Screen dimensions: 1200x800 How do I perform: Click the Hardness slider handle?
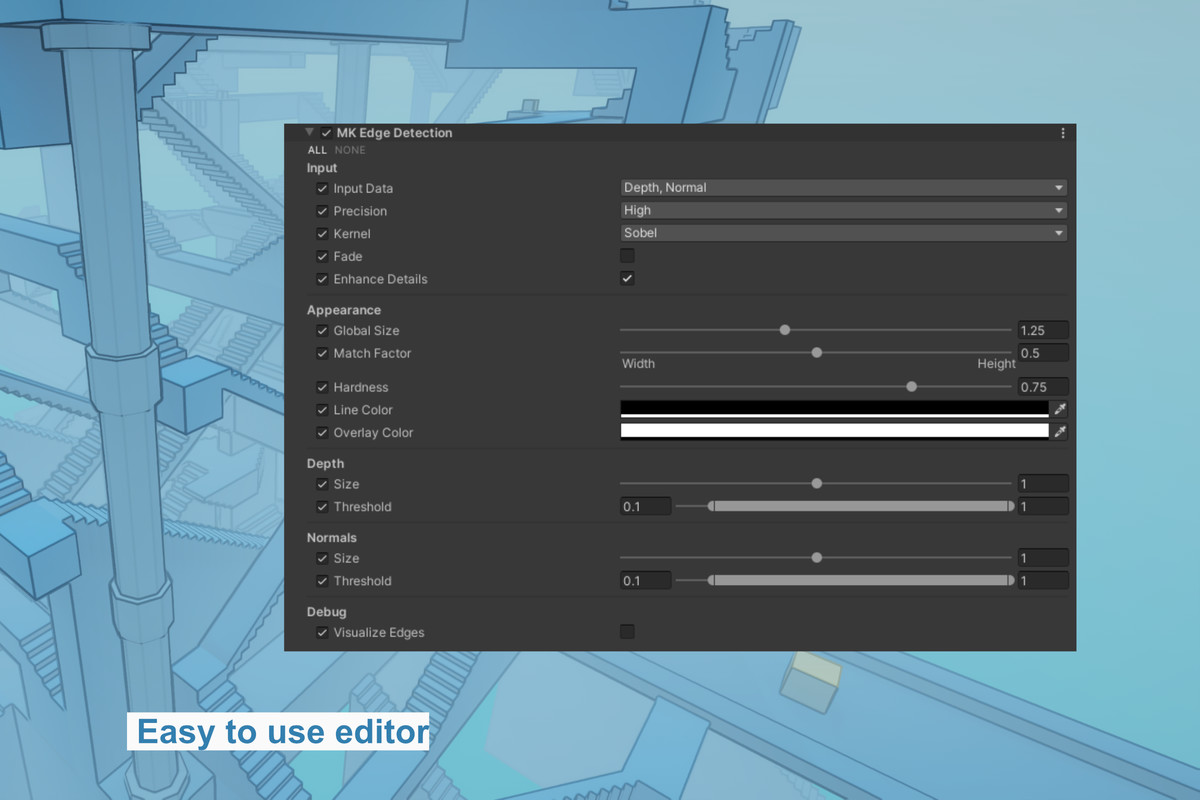[911, 386]
